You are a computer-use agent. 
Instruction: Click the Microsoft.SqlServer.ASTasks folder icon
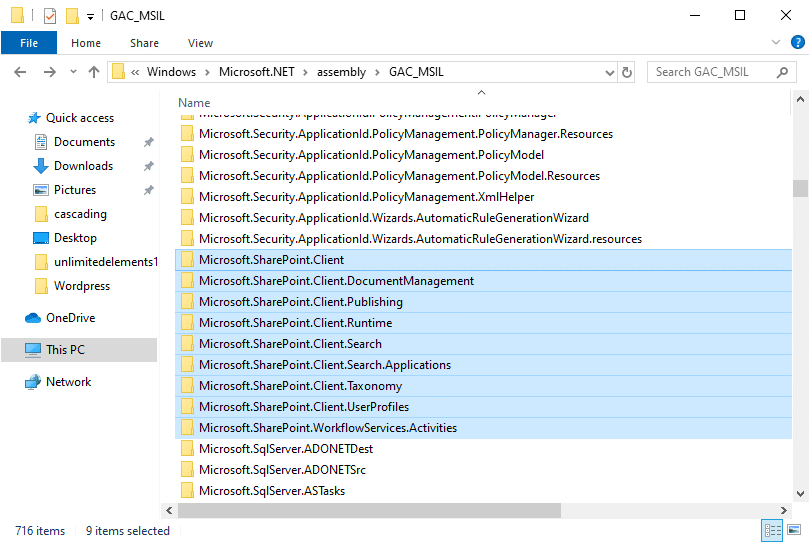coord(187,491)
